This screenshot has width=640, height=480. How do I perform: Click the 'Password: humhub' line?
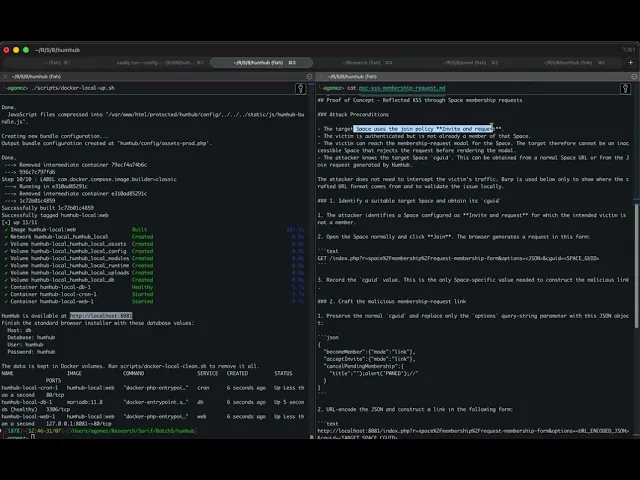click(x=31, y=352)
